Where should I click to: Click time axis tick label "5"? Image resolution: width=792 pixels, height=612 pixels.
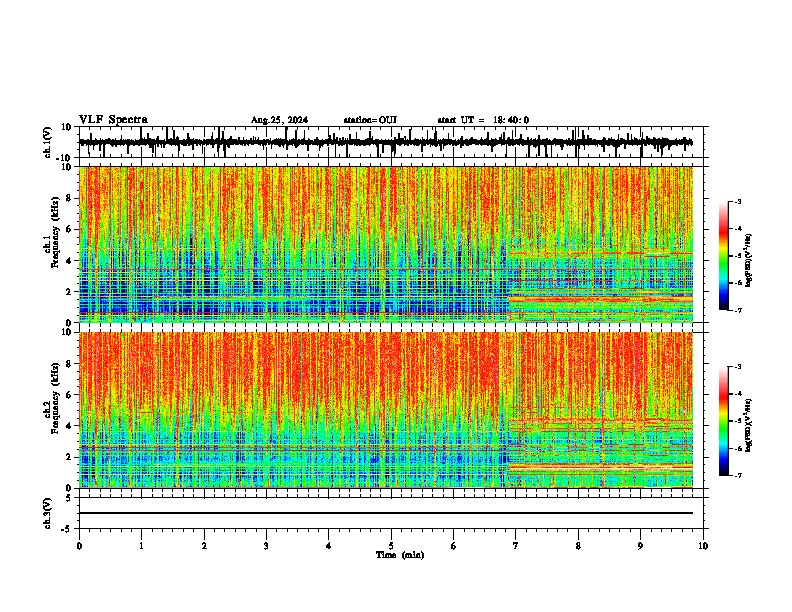[391, 546]
